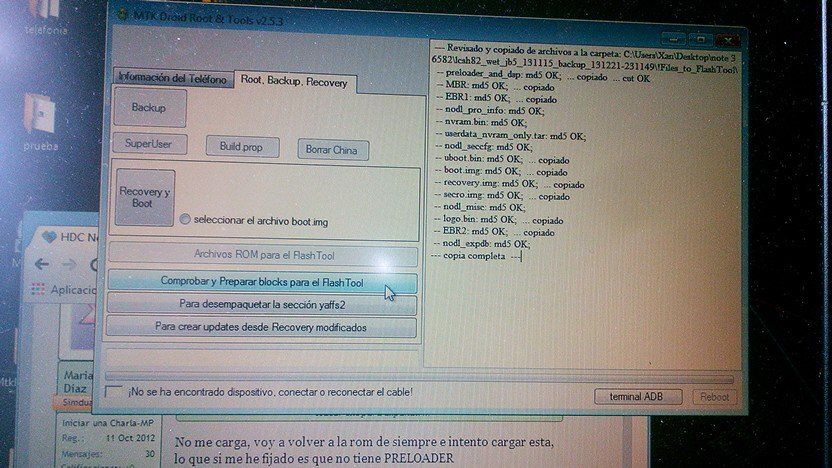Click 'nodl_misc: md5 OK' log line
The height and width of the screenshot is (468, 832).
(x=480, y=207)
